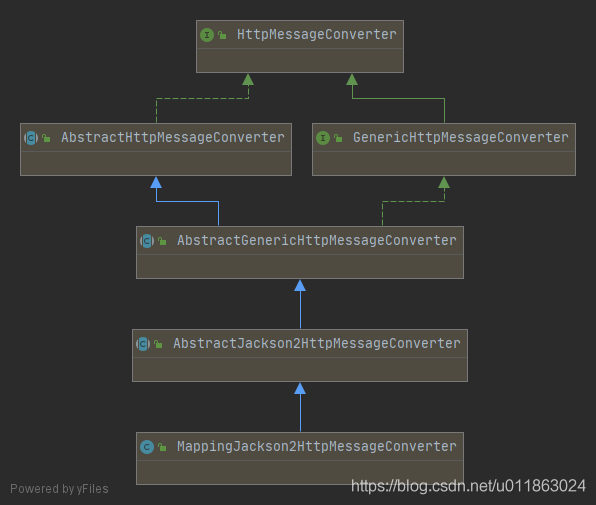Click the green public lock icon on HttpMessageConverter
This screenshot has width=596, height=505.
click(x=222, y=35)
